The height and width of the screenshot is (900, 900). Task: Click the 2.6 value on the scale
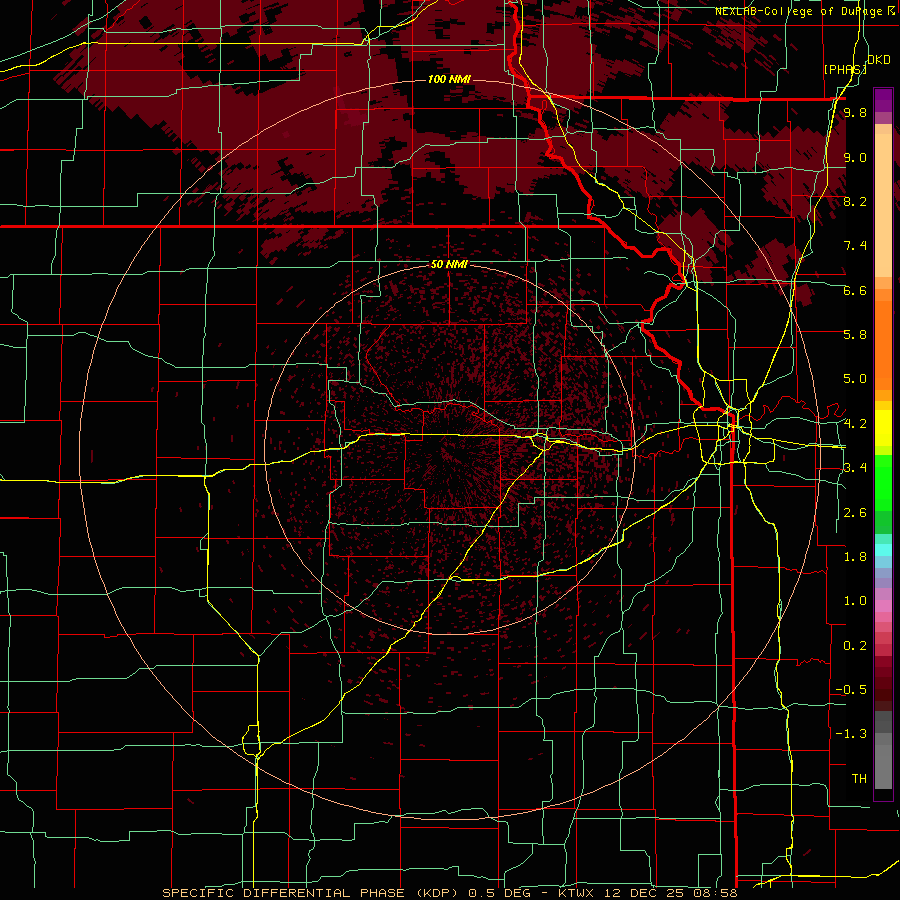click(x=855, y=513)
